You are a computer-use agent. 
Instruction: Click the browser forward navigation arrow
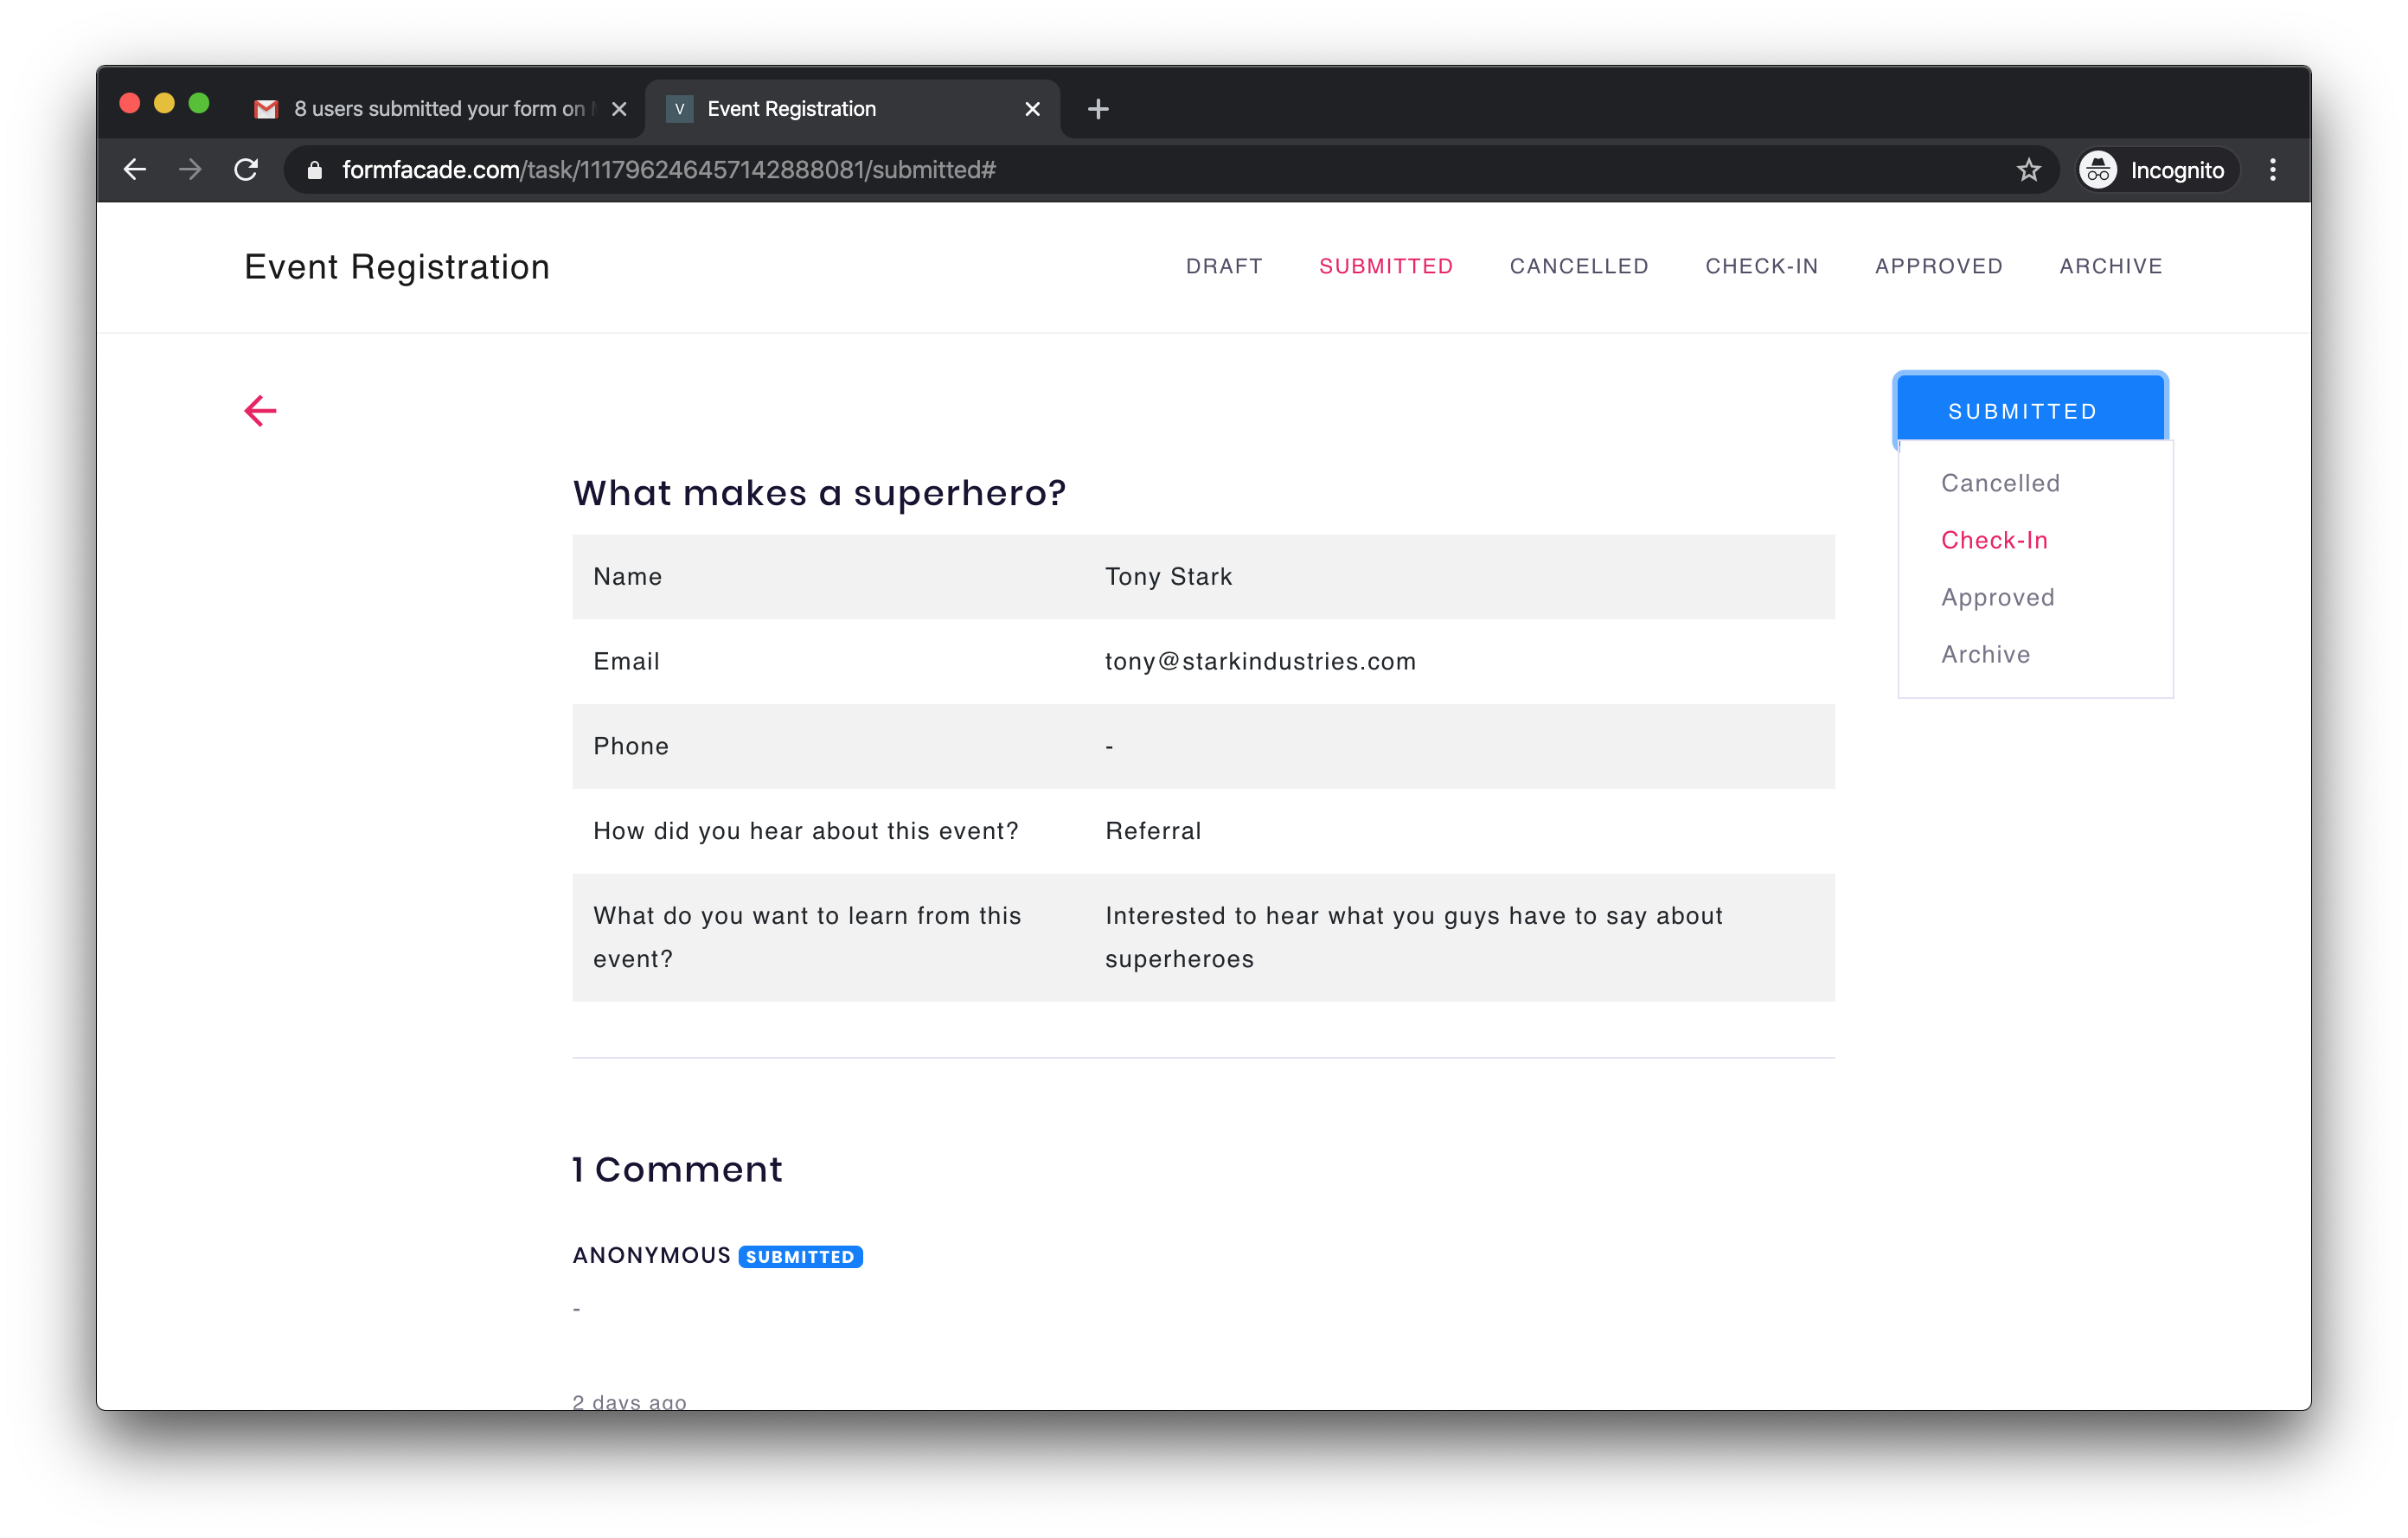click(x=190, y=169)
